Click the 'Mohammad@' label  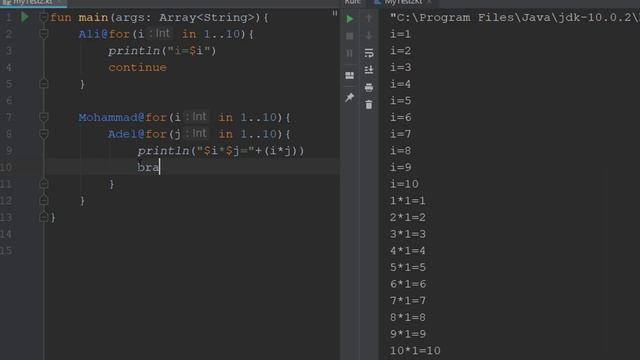click(111, 117)
